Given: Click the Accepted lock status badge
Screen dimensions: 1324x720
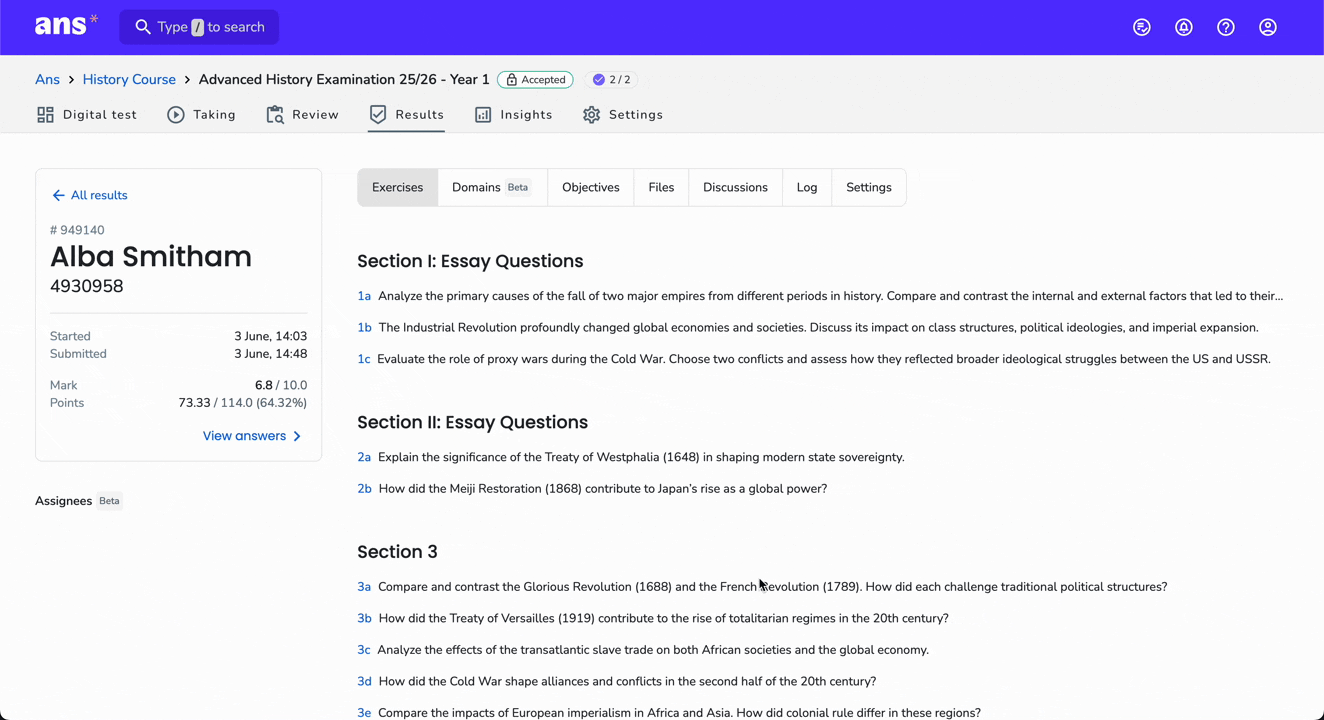Looking at the screenshot, I should click(x=535, y=80).
